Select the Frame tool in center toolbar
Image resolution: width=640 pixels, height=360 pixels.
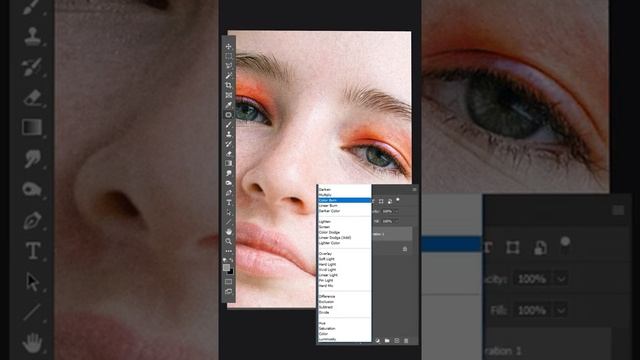pyautogui.click(x=229, y=95)
